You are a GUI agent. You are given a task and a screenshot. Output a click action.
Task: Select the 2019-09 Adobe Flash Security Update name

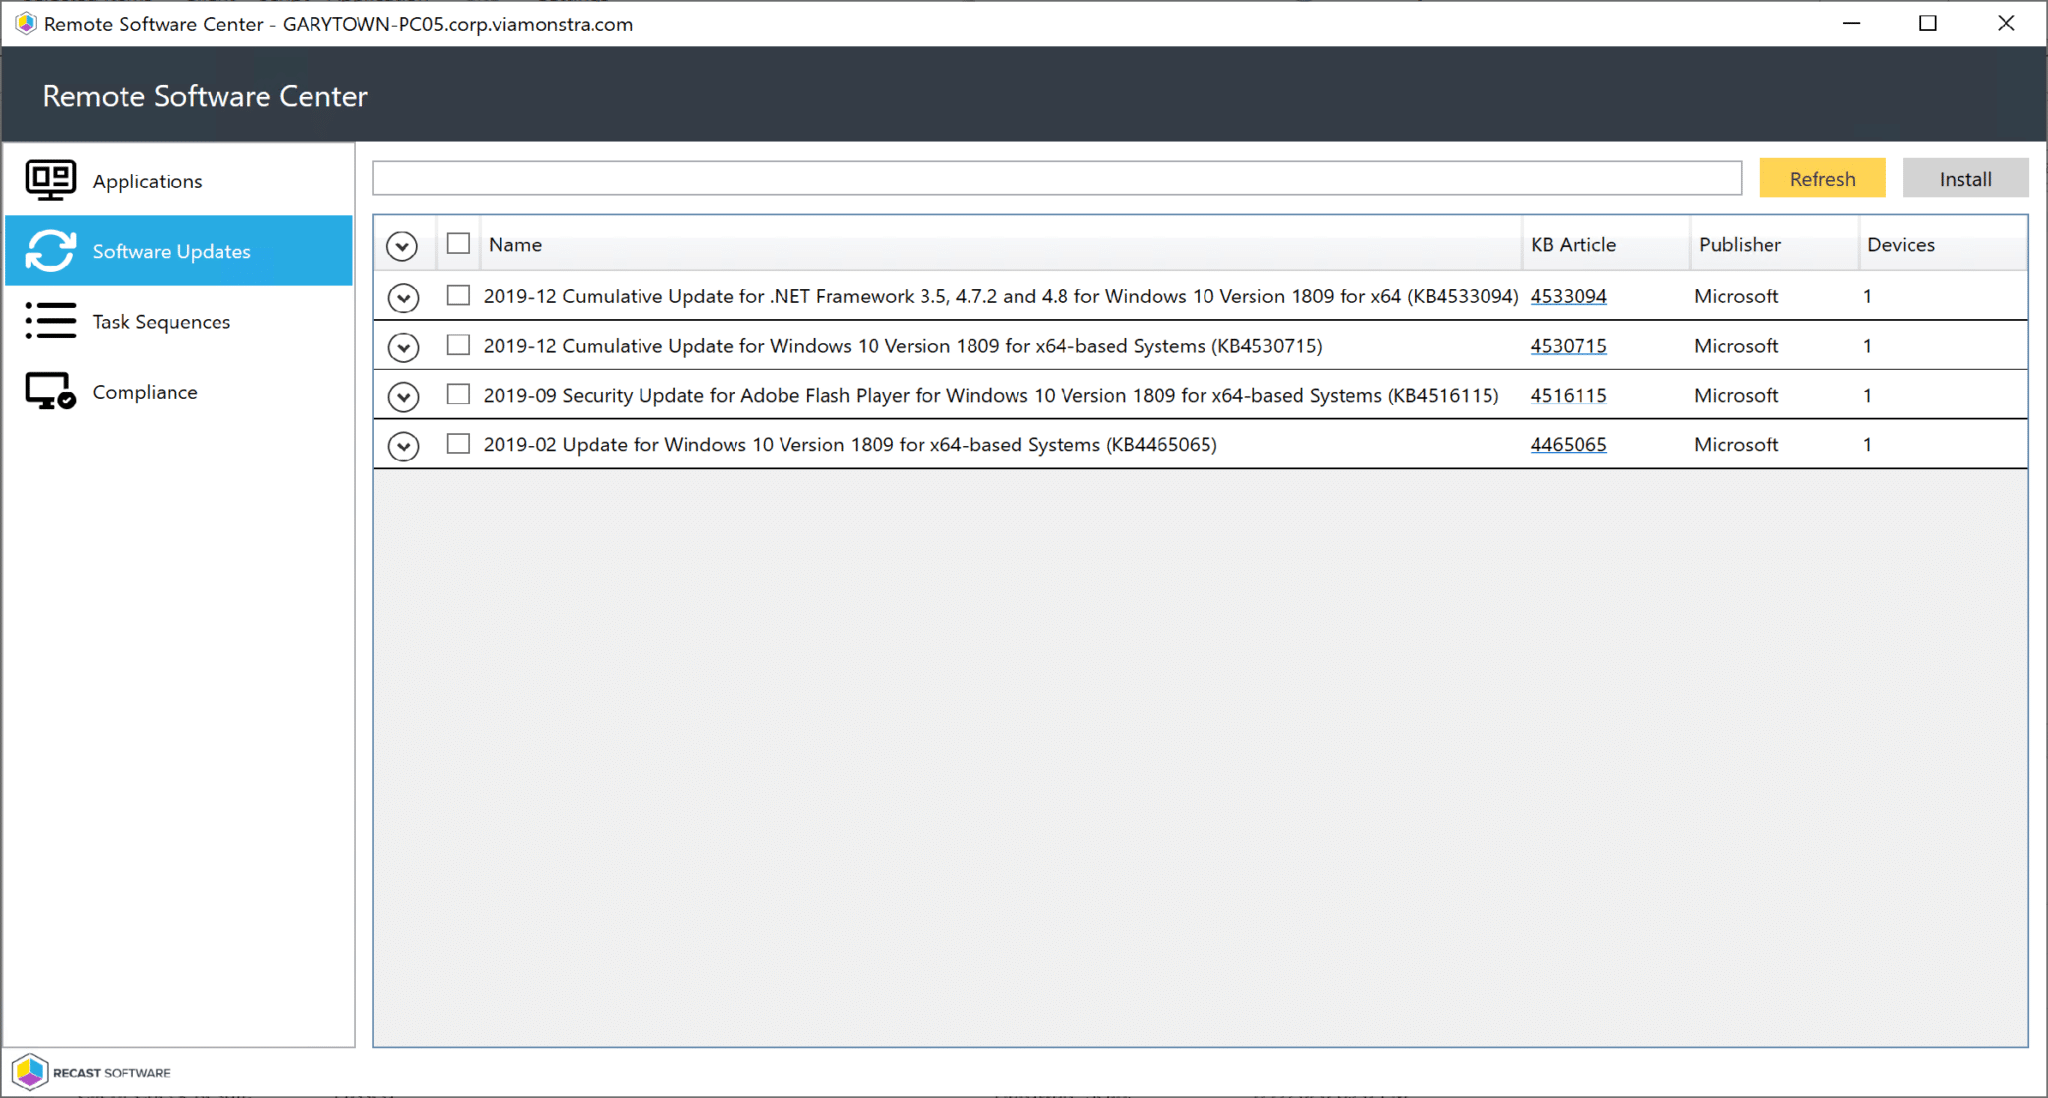pos(991,395)
